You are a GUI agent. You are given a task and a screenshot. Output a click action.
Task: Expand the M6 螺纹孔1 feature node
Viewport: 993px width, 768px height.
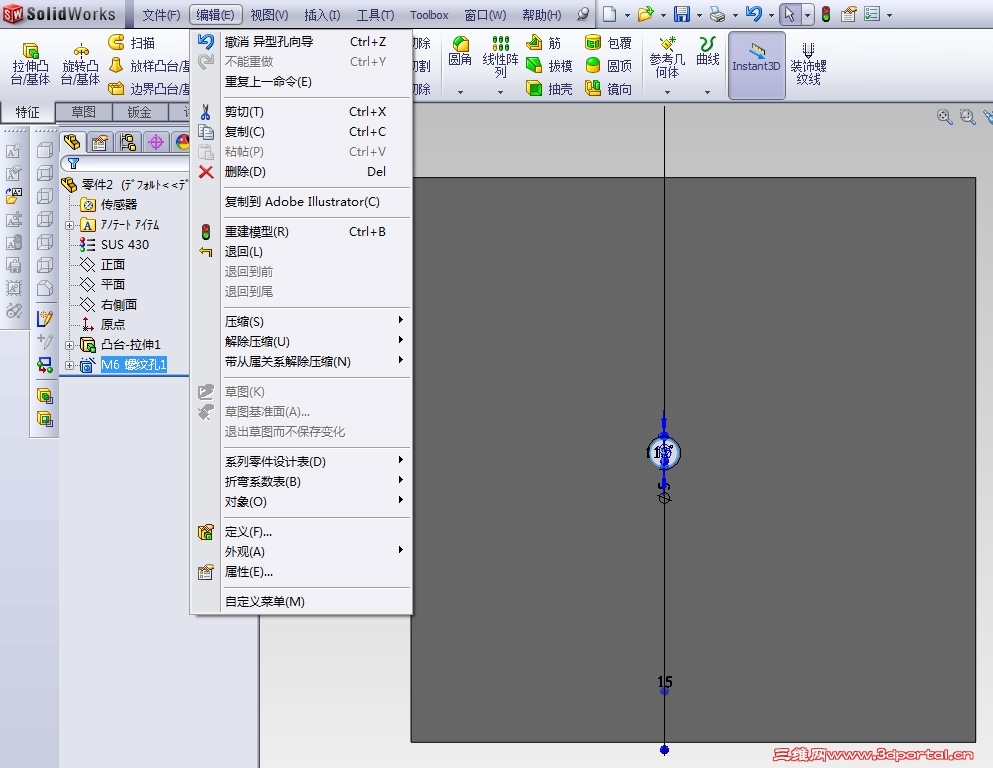(69, 365)
